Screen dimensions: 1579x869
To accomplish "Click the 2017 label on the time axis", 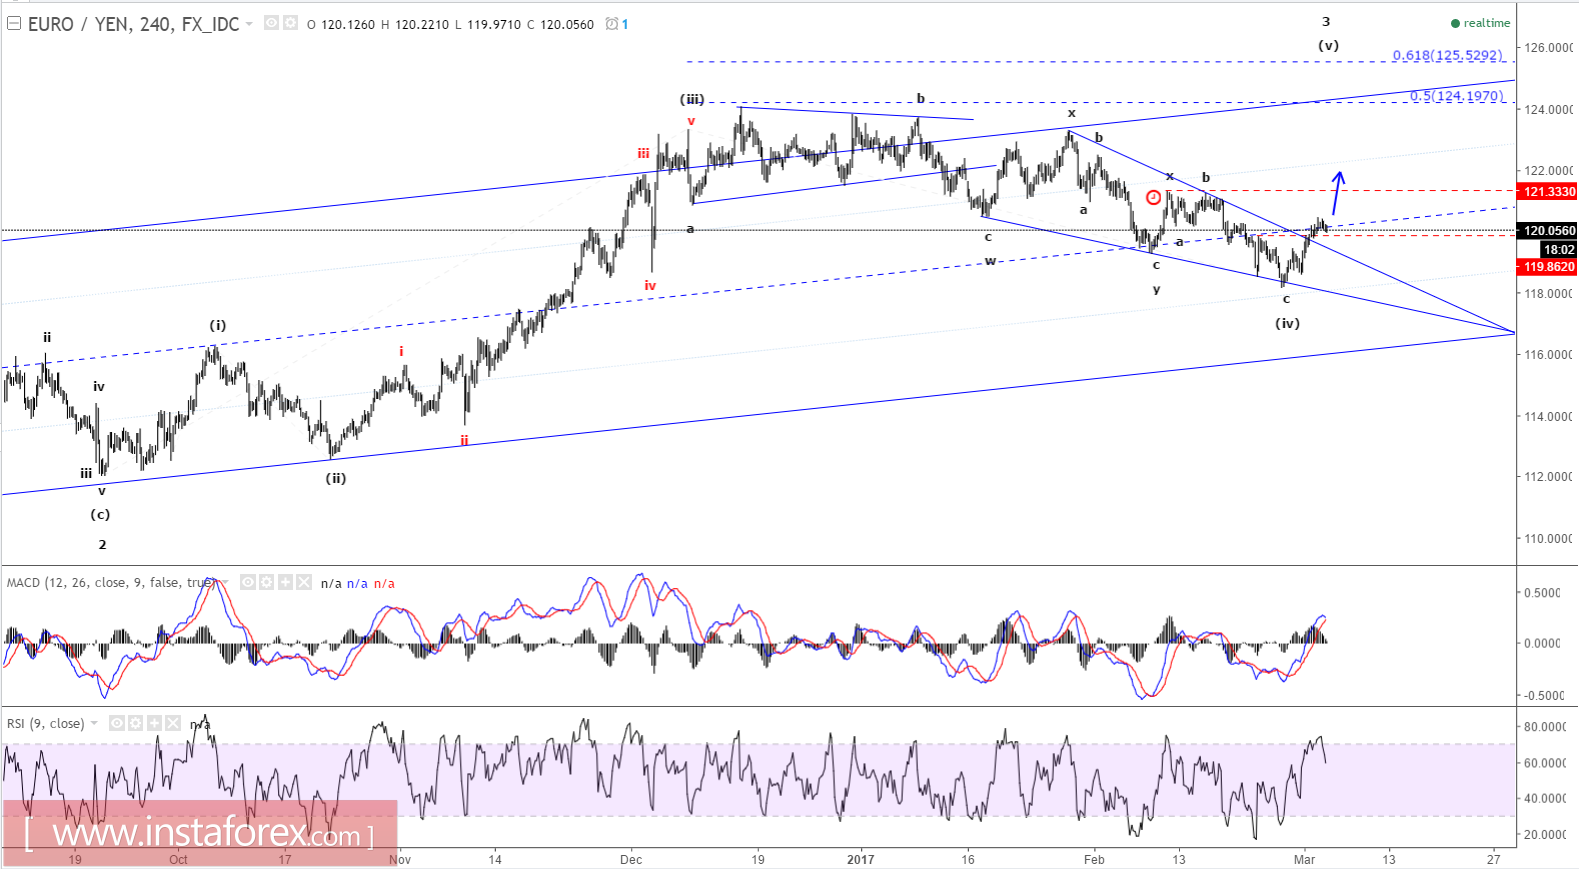I will pyautogui.click(x=860, y=859).
